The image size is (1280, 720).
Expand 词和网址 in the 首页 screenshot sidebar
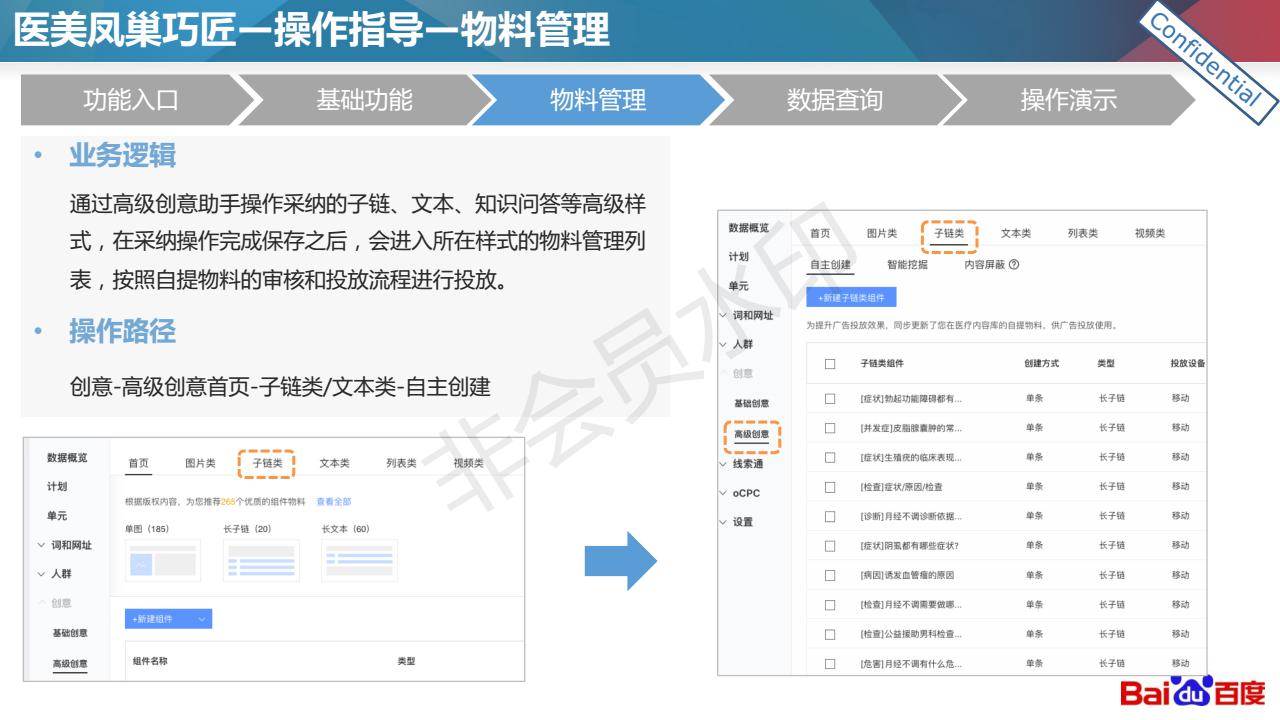tap(41, 545)
